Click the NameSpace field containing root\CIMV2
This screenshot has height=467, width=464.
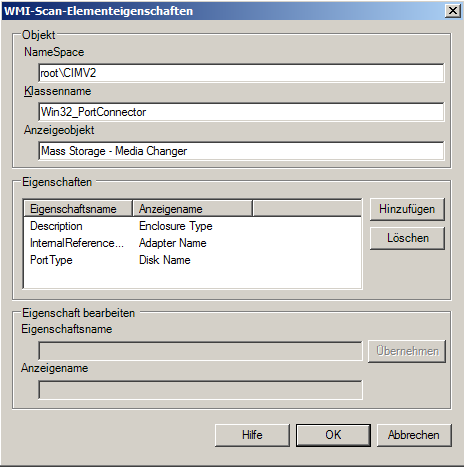[x=241, y=73]
